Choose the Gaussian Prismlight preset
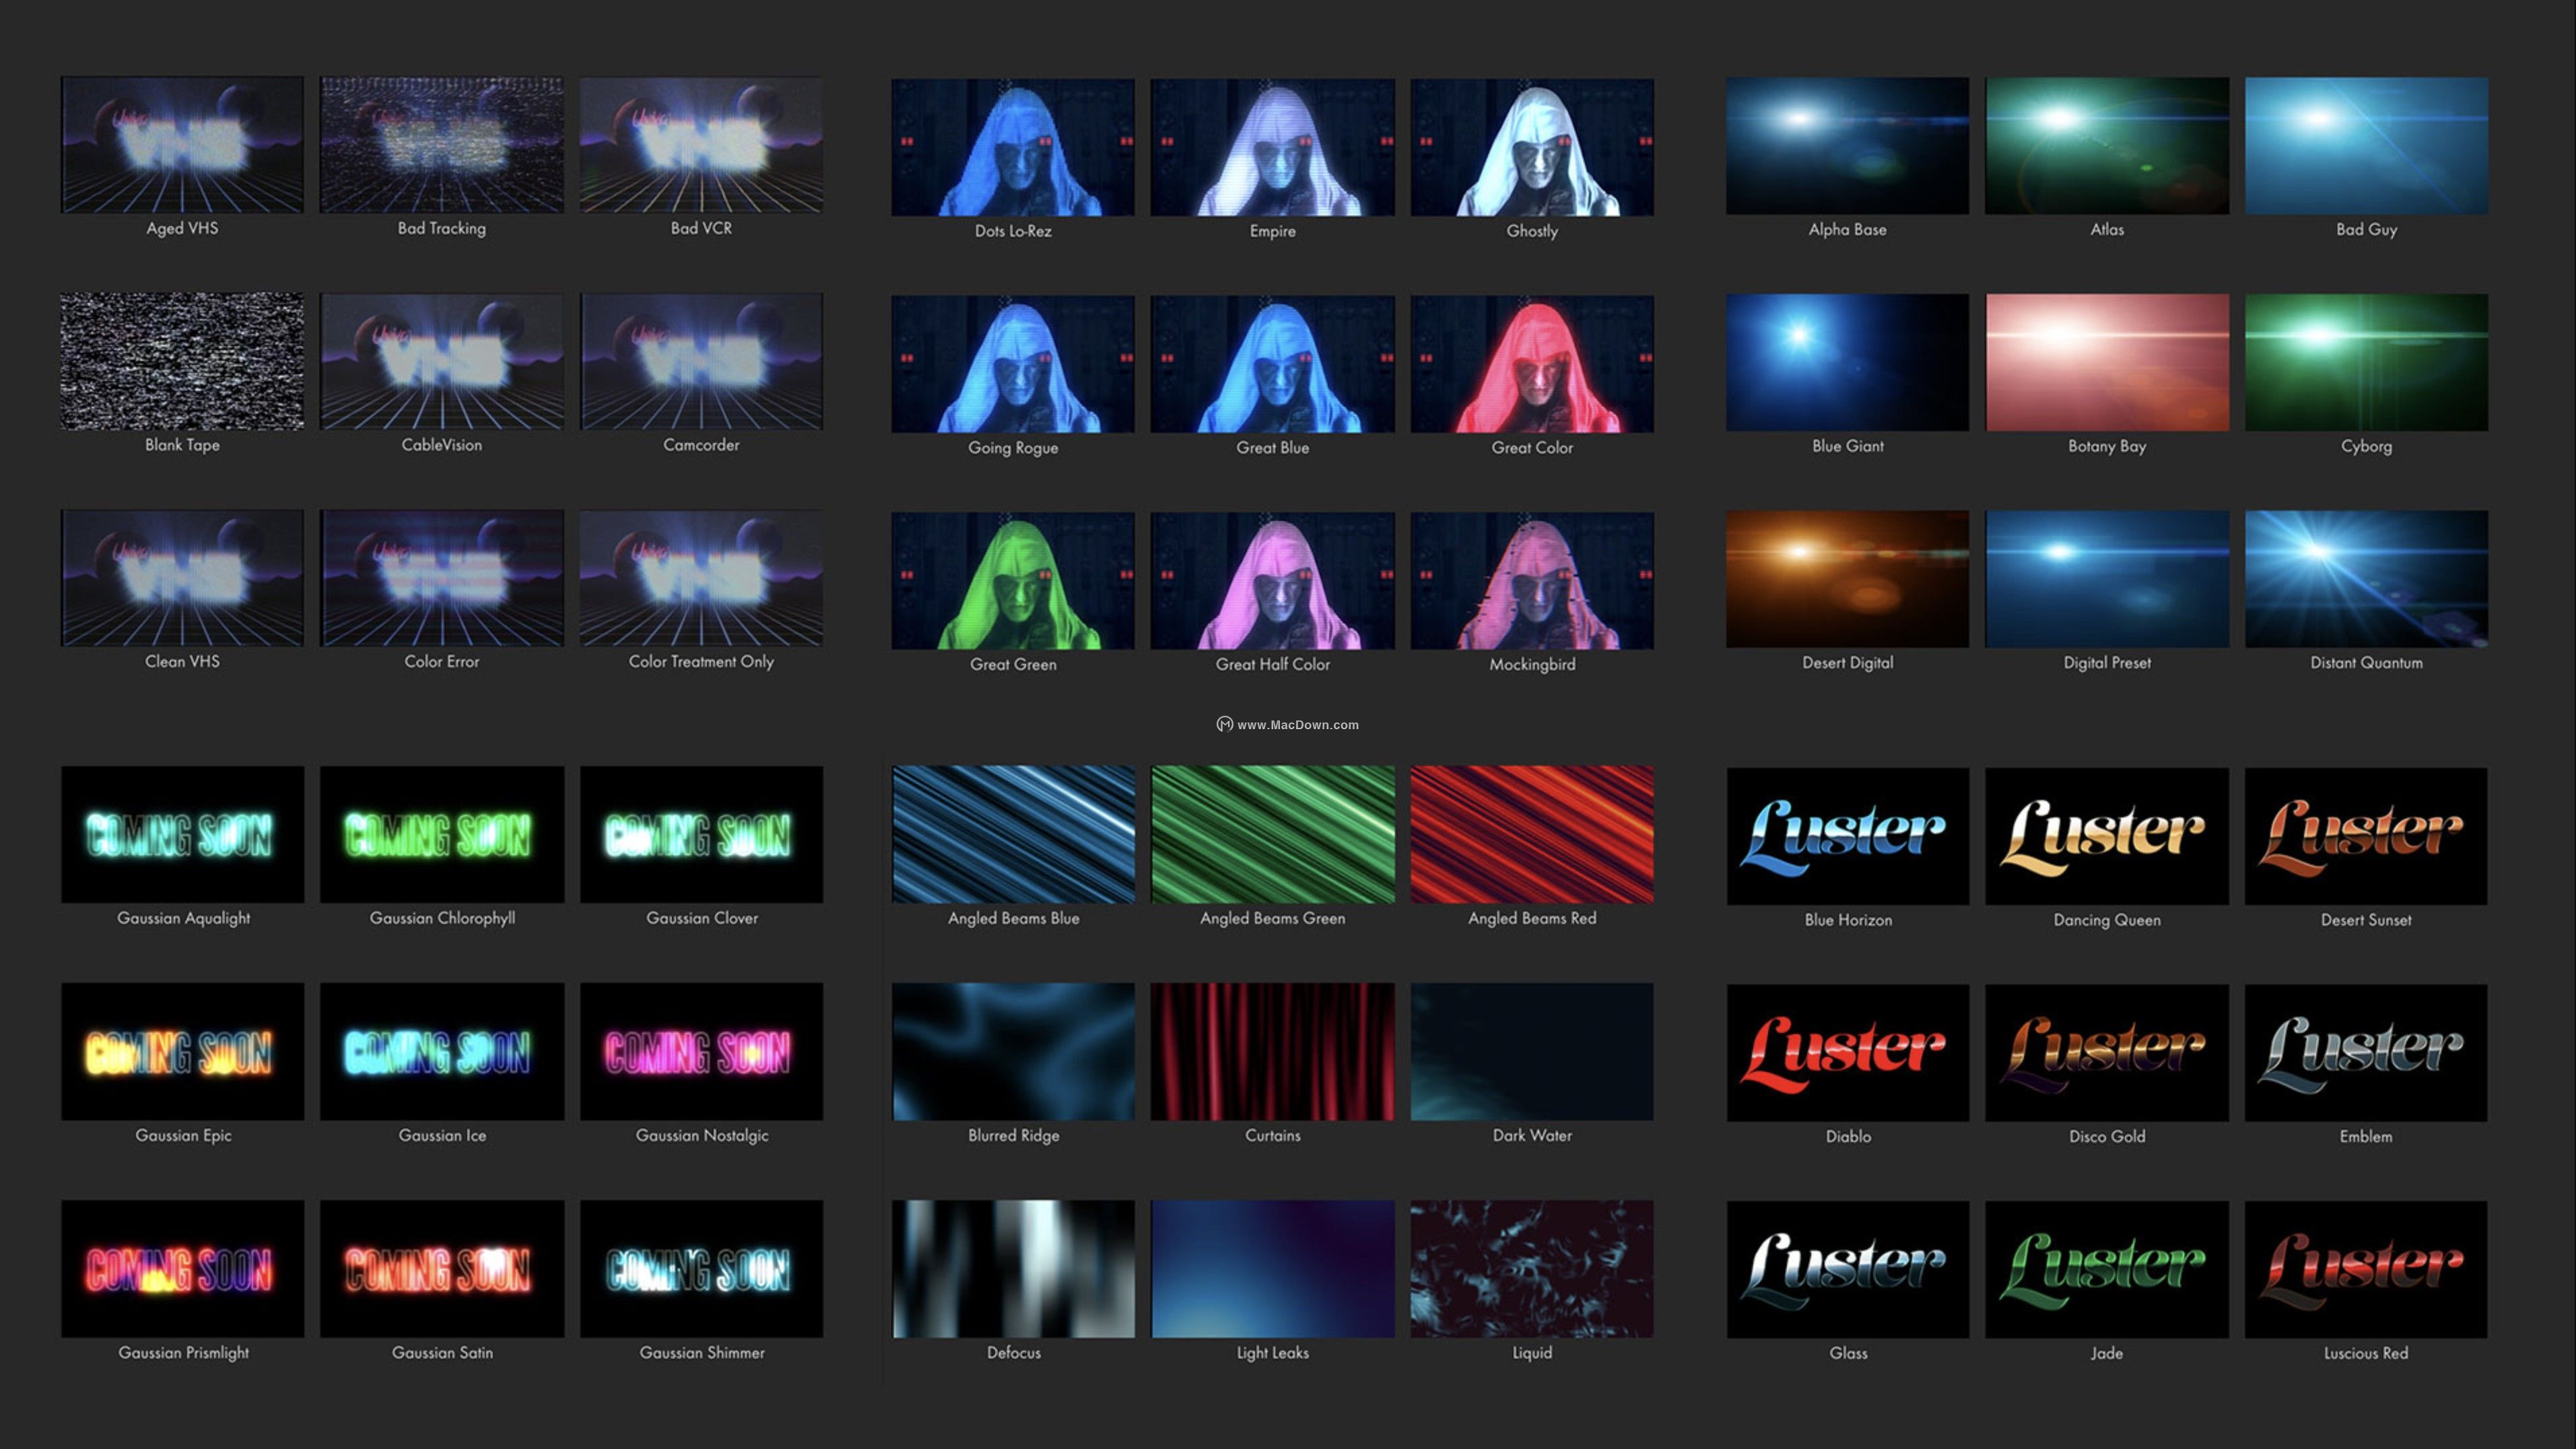The height and width of the screenshot is (1449, 2576). pyautogui.click(x=182, y=1268)
